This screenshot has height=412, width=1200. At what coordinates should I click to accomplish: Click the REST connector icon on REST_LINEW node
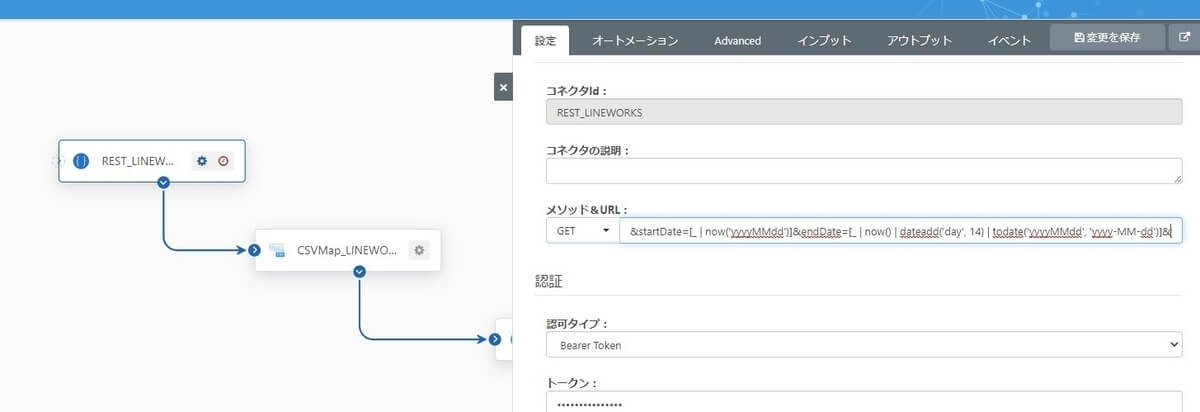pyautogui.click(x=81, y=160)
